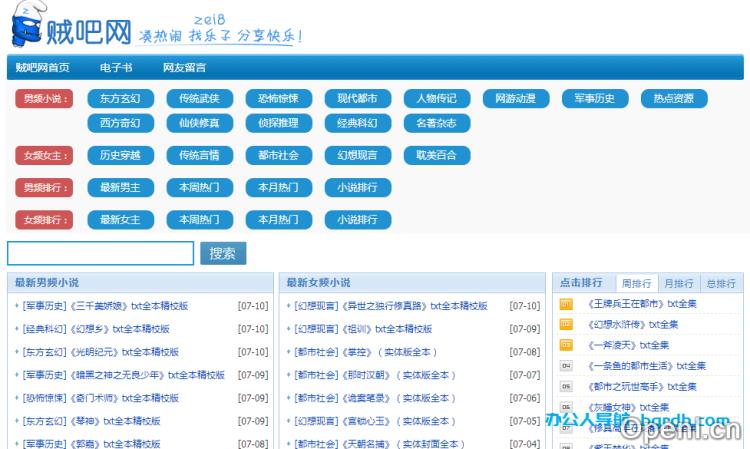This screenshot has height=449, width=750.
Task: Choose the 网游动漫 category
Action: pyautogui.click(x=516, y=99)
